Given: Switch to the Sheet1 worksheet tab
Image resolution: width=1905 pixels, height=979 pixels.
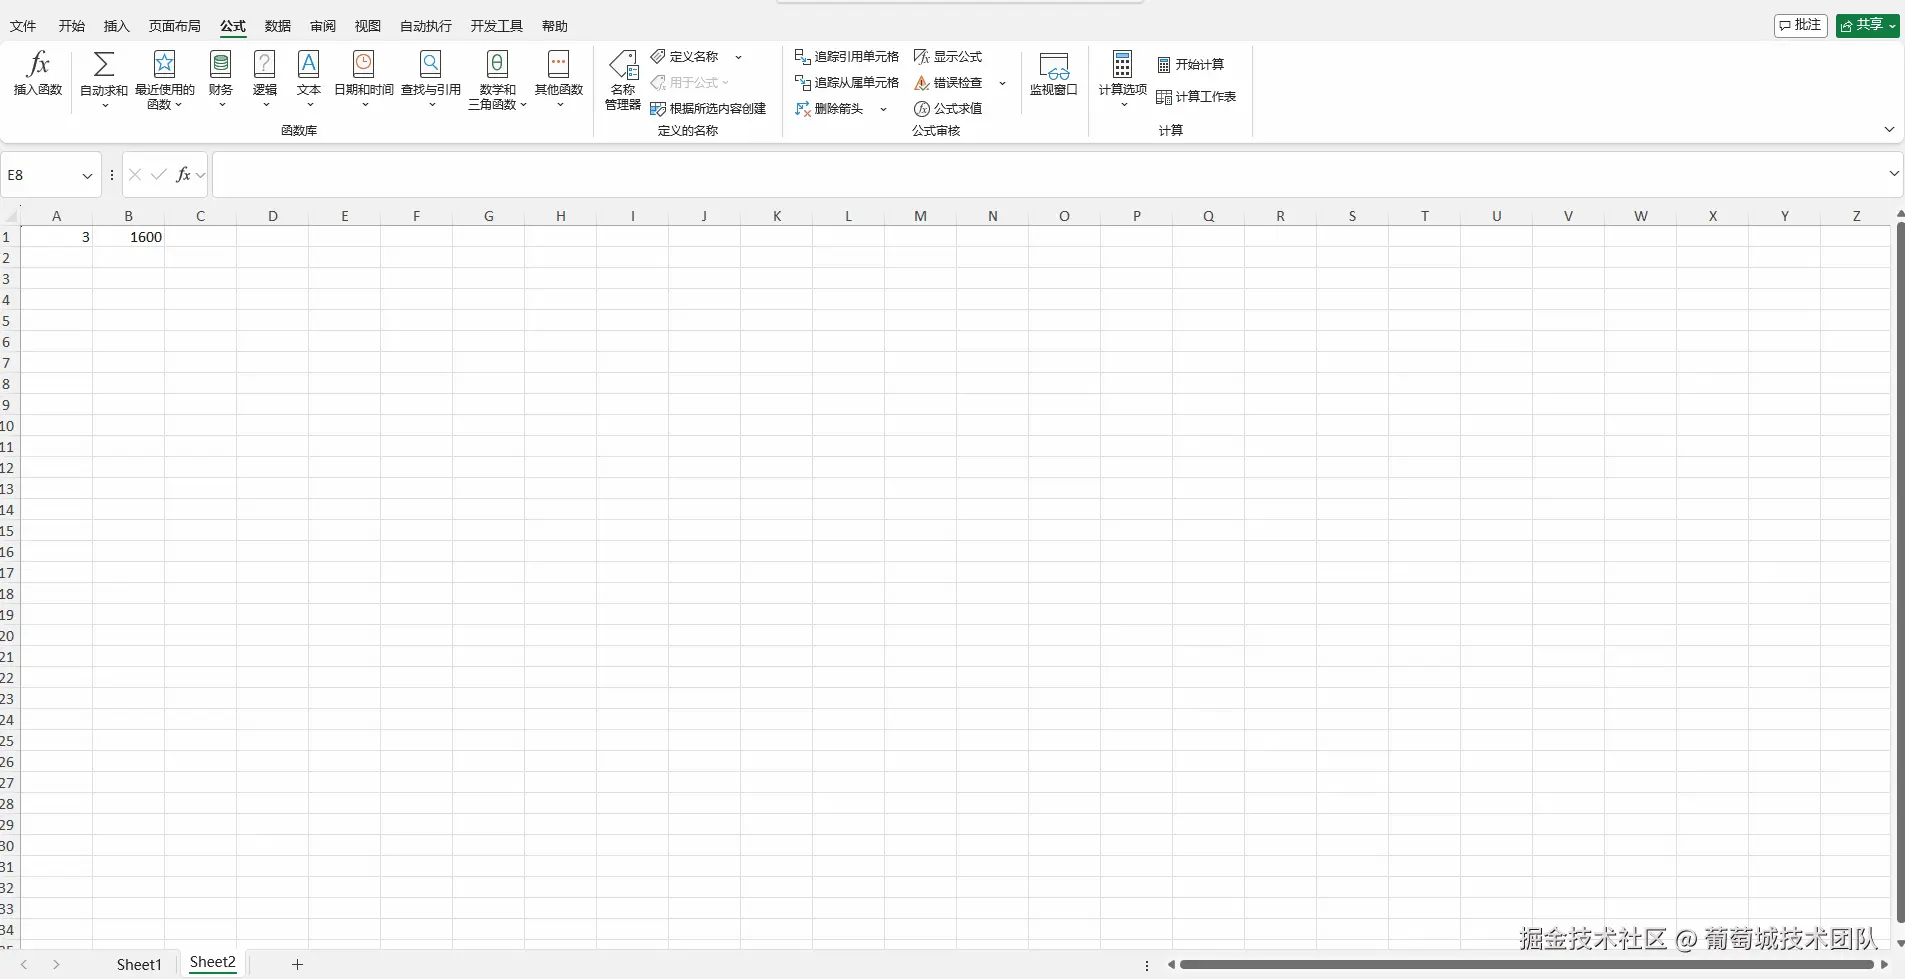Looking at the screenshot, I should (x=139, y=964).
